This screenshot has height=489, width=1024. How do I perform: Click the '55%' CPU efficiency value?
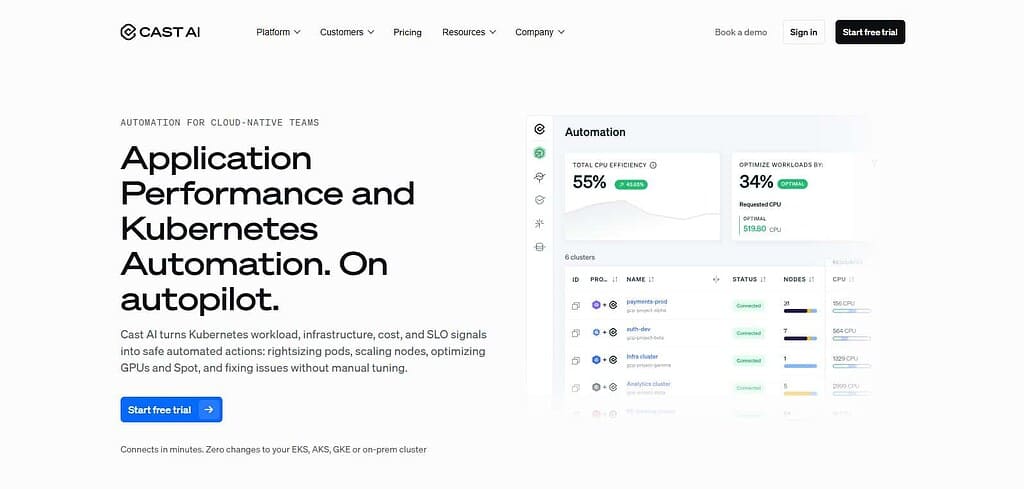(x=589, y=182)
